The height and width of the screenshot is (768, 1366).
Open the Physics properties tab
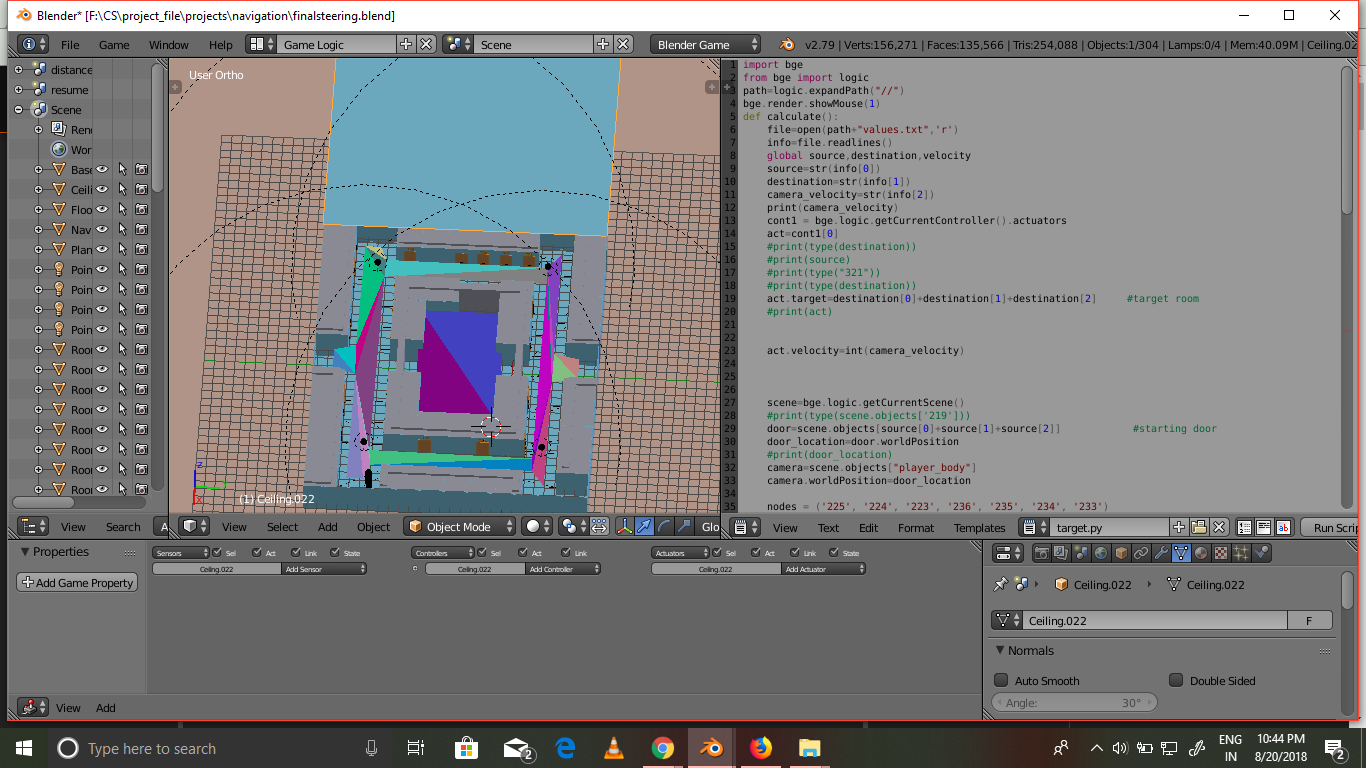(1260, 553)
